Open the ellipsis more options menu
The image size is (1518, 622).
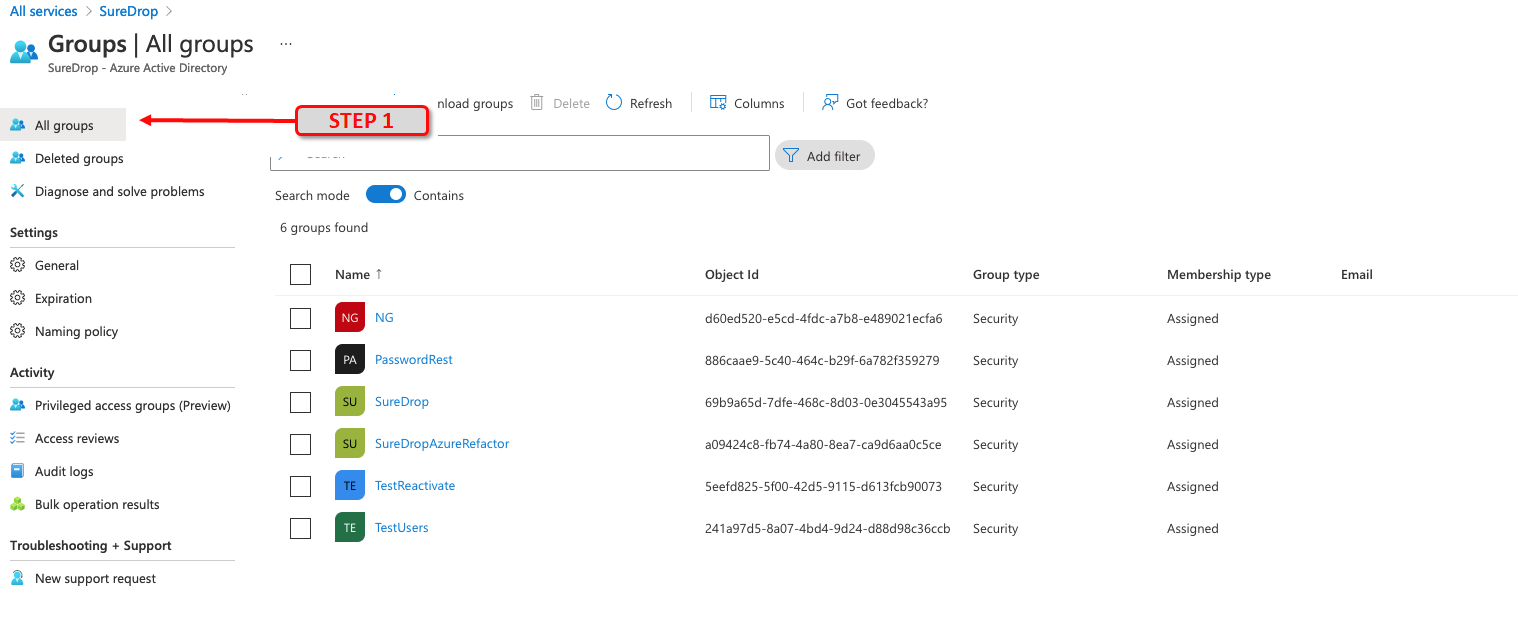tap(286, 44)
